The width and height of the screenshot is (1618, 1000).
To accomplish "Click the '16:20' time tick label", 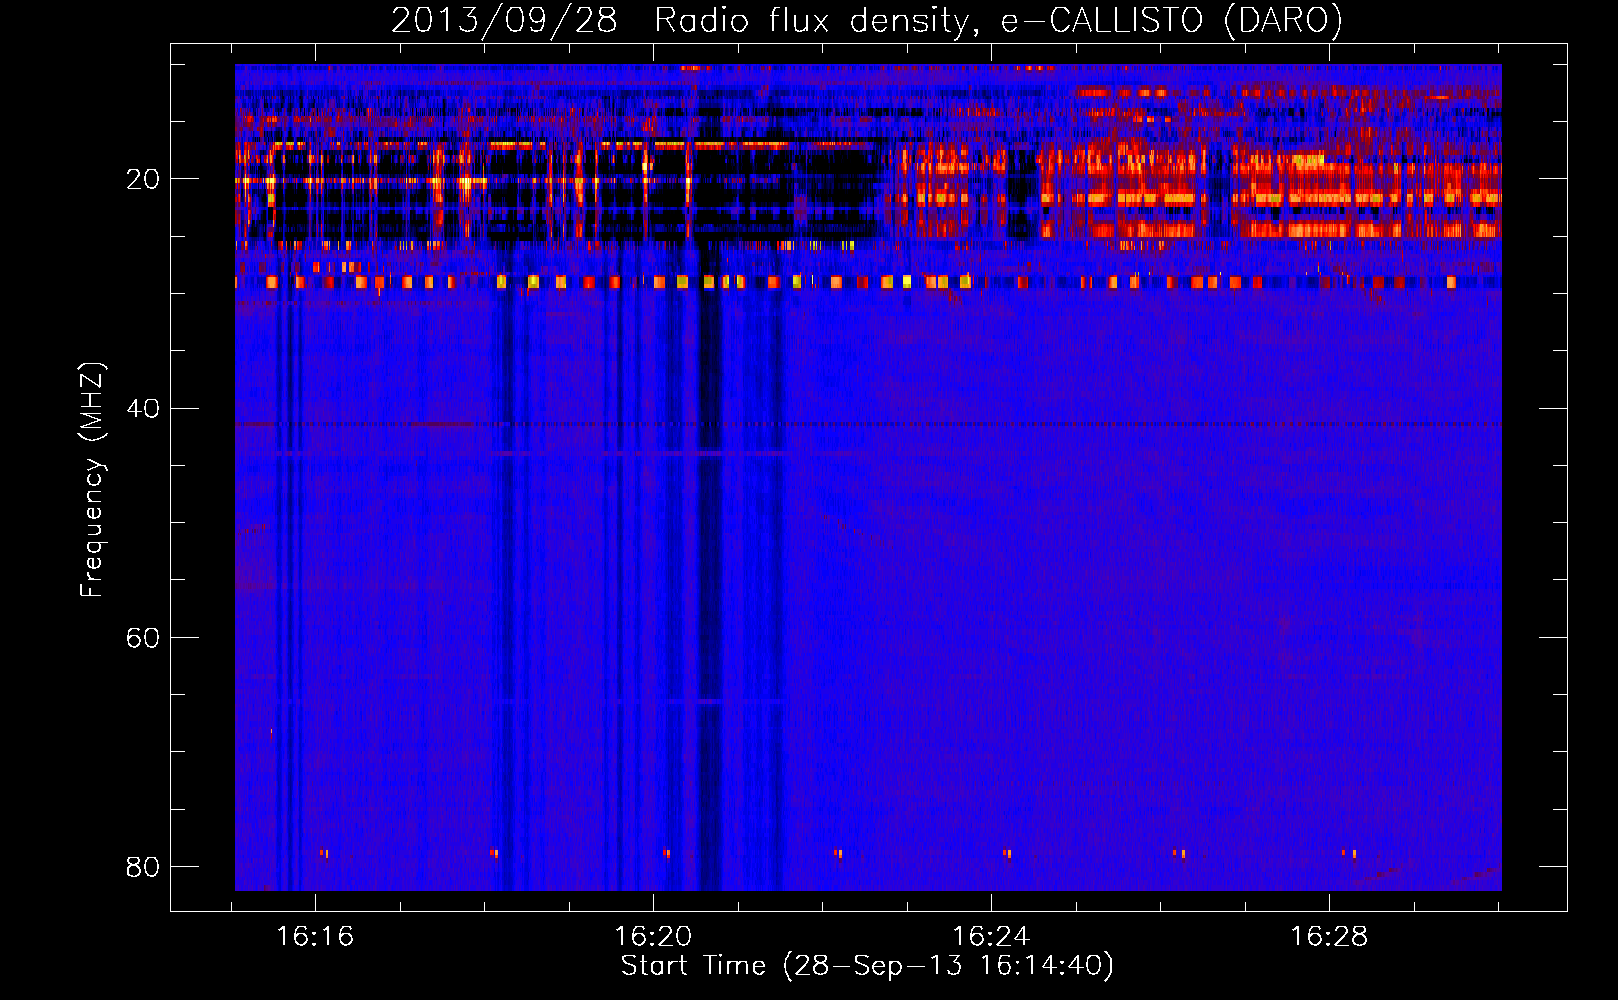I will (653, 937).
